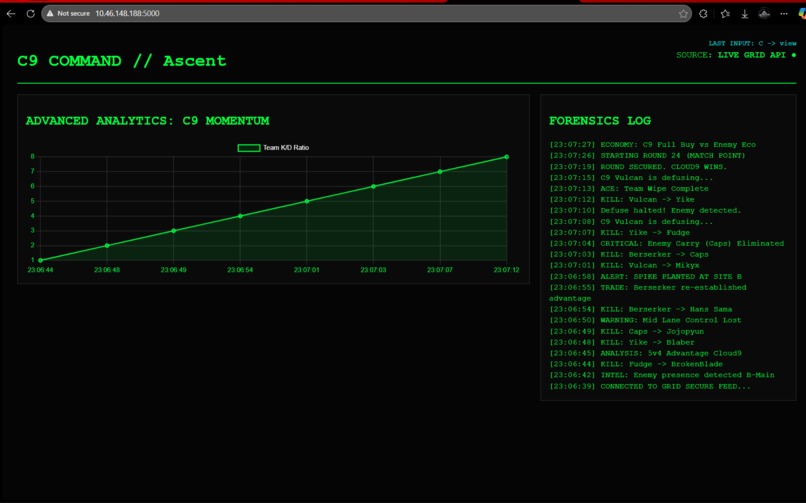Open the browser settings and more menu
Viewport: 806px width, 503px height.
(783, 14)
